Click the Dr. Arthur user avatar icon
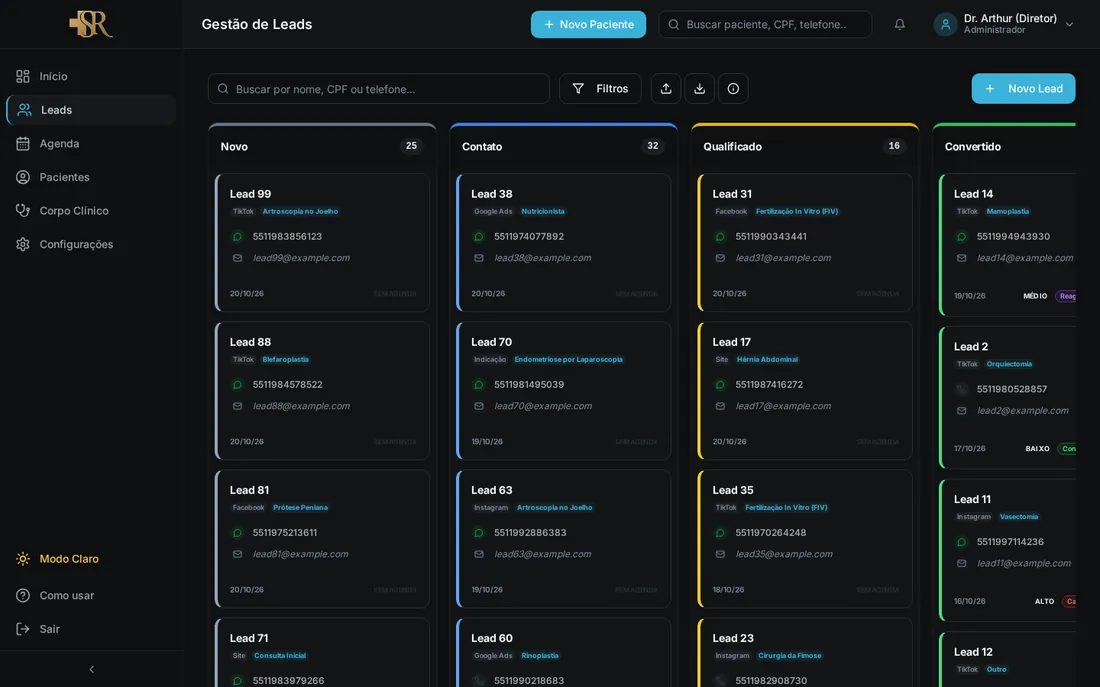Image resolution: width=1100 pixels, height=687 pixels. coord(945,25)
